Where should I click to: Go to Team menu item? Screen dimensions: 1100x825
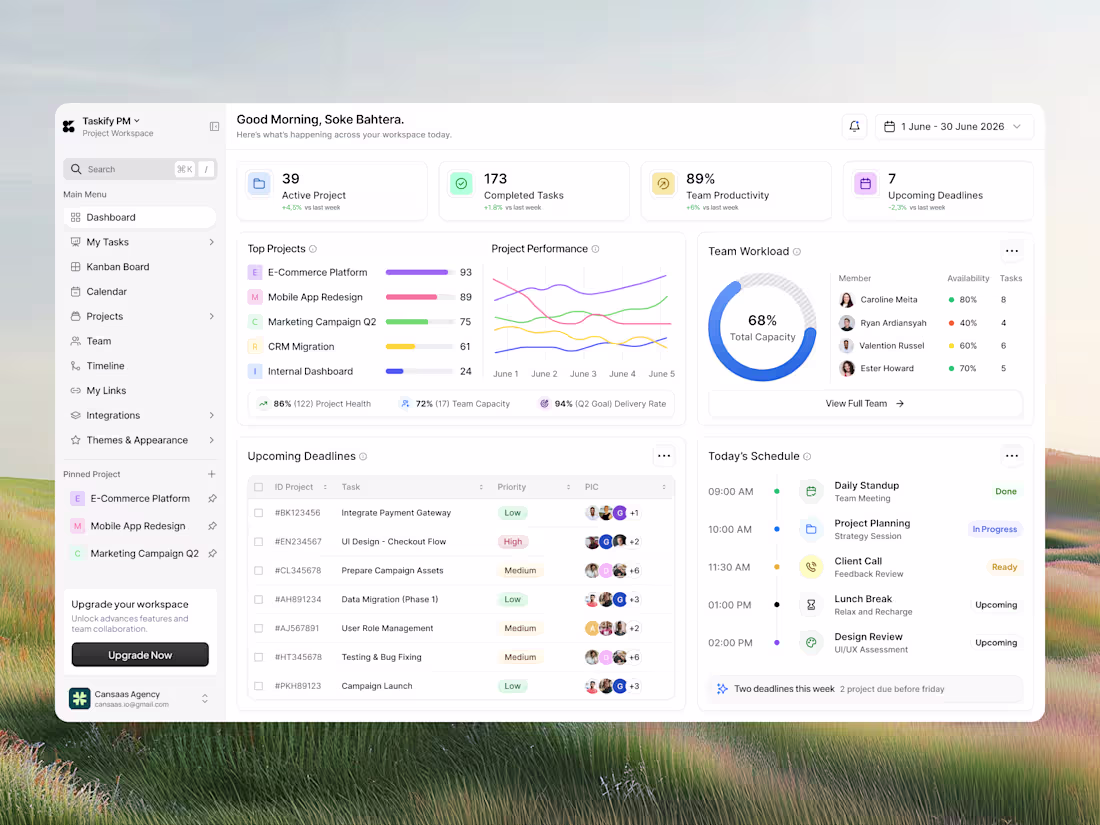(x=140, y=341)
